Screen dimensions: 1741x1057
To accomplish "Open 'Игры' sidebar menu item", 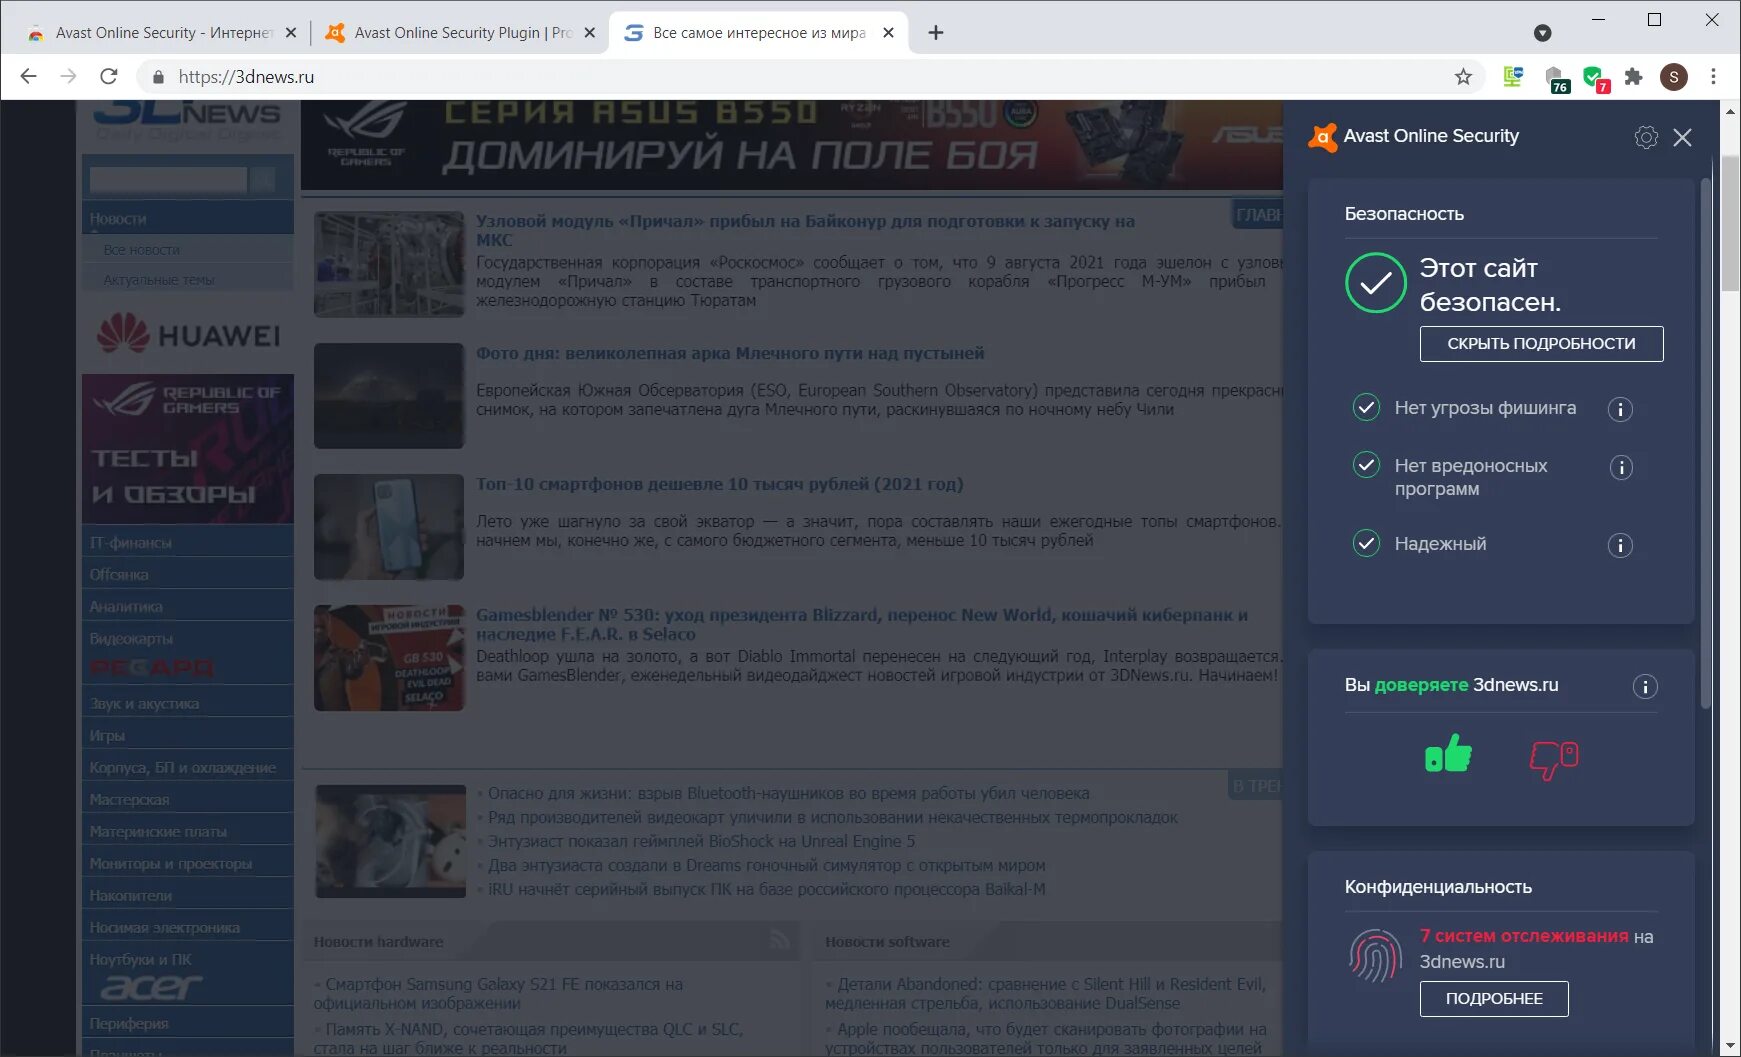I will pyautogui.click(x=107, y=736).
